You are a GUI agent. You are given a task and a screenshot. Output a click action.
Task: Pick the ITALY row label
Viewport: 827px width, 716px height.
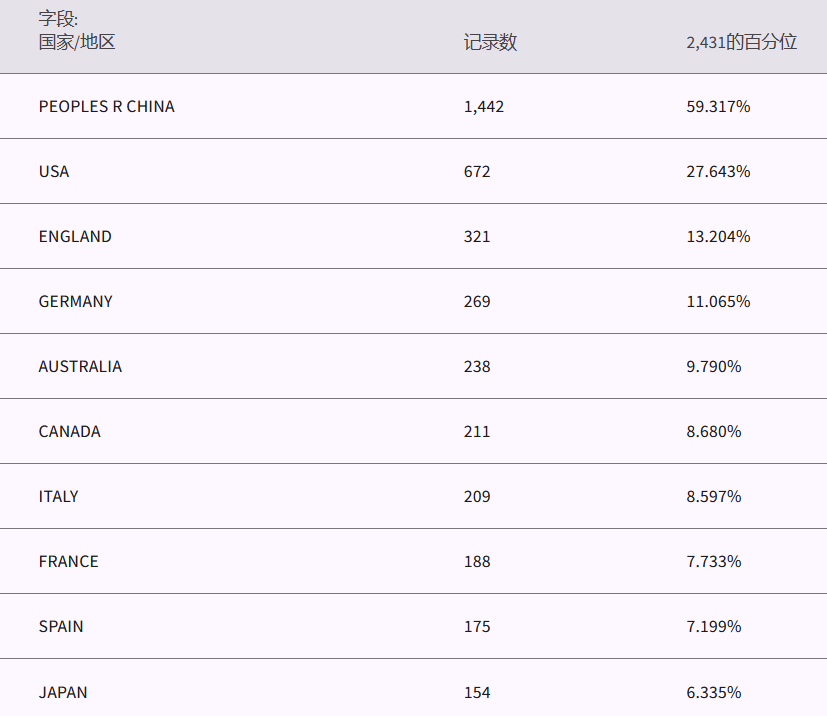pyautogui.click(x=58, y=496)
